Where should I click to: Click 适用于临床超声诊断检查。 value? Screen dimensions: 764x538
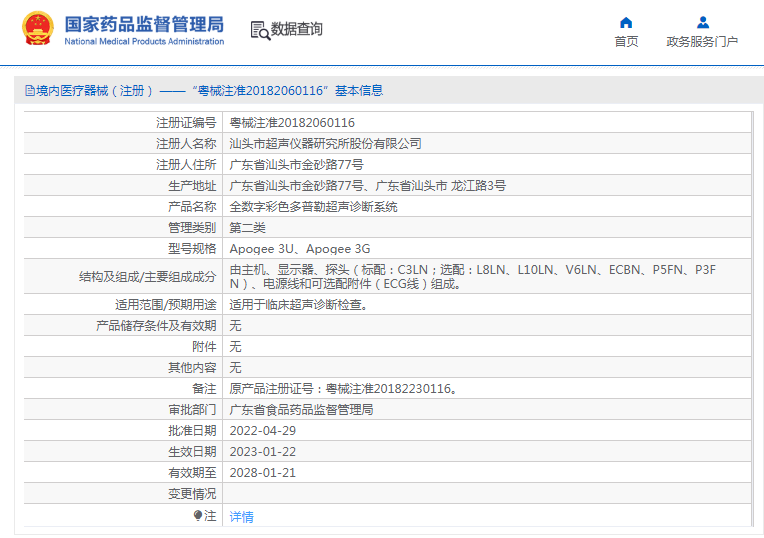299,305
